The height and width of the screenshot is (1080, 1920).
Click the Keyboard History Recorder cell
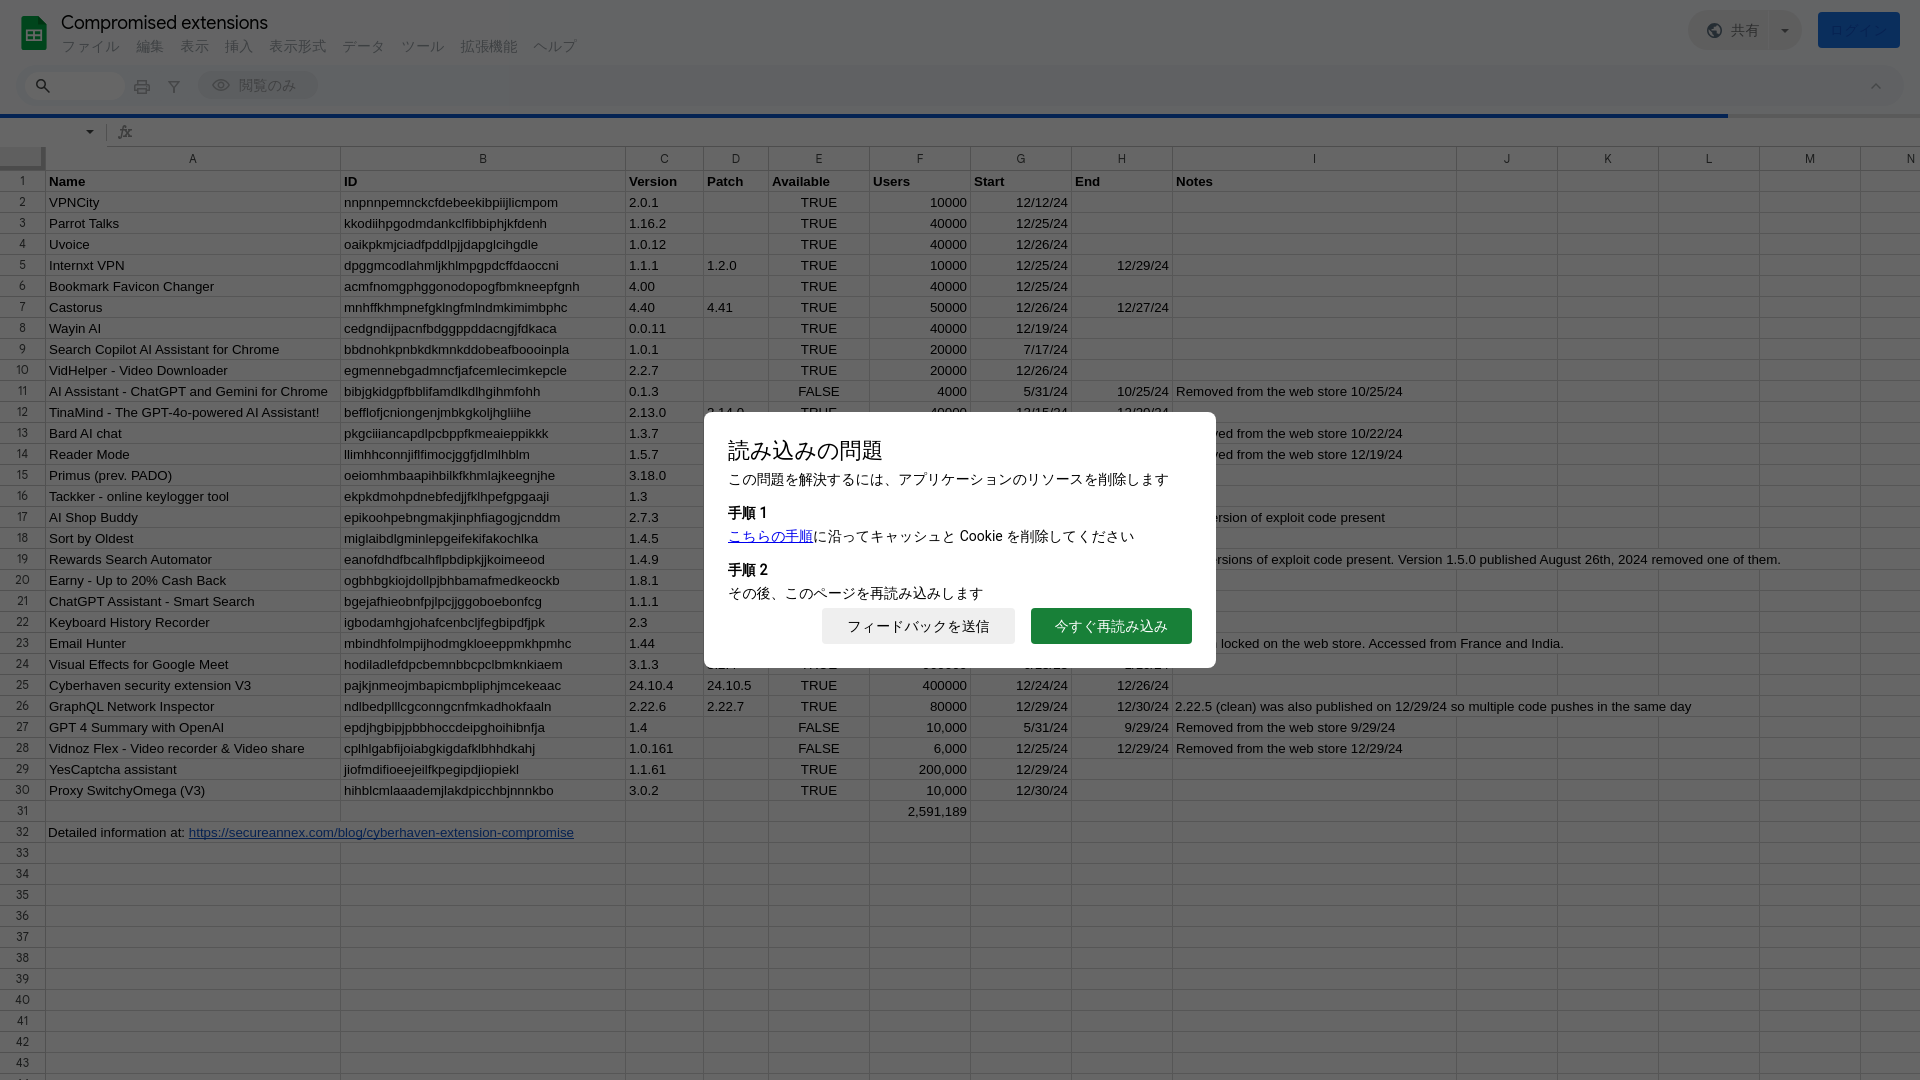(193, 623)
